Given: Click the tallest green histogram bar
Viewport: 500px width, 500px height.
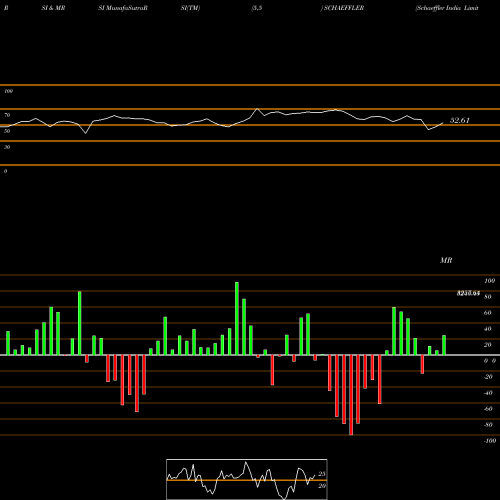Looking at the screenshot, I should (x=237, y=318).
